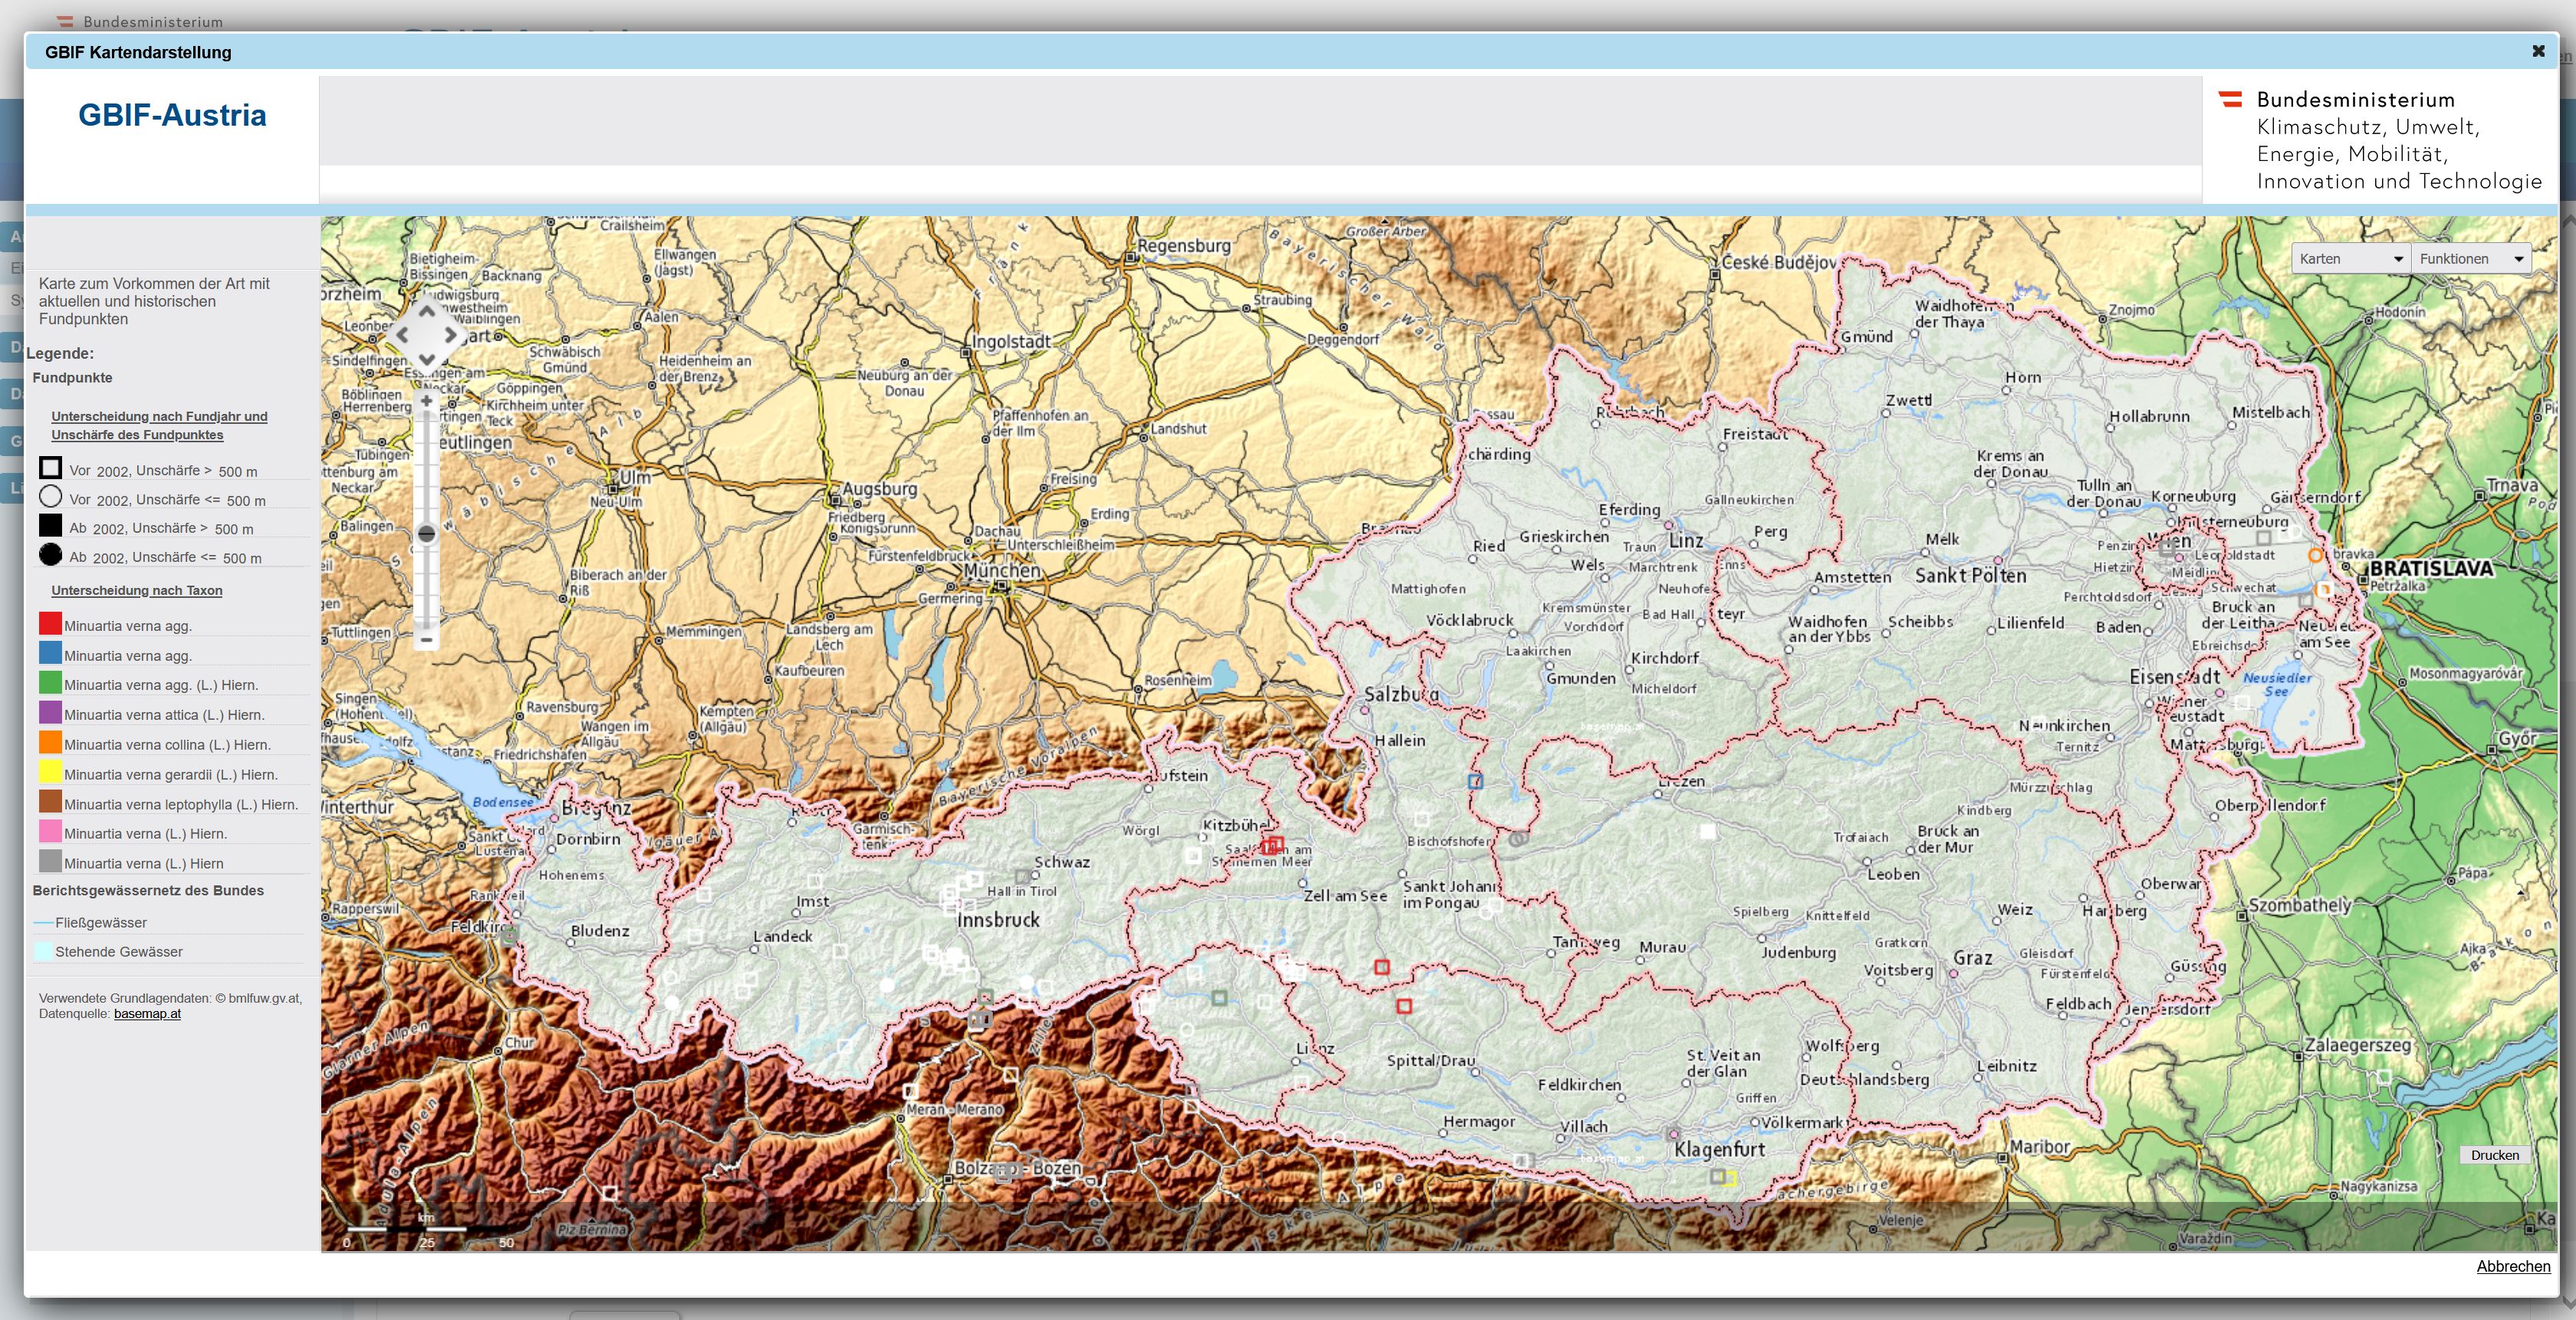Click the 'Fundpunkte' legend heading
Screen dimensions: 2576x1320
point(72,377)
